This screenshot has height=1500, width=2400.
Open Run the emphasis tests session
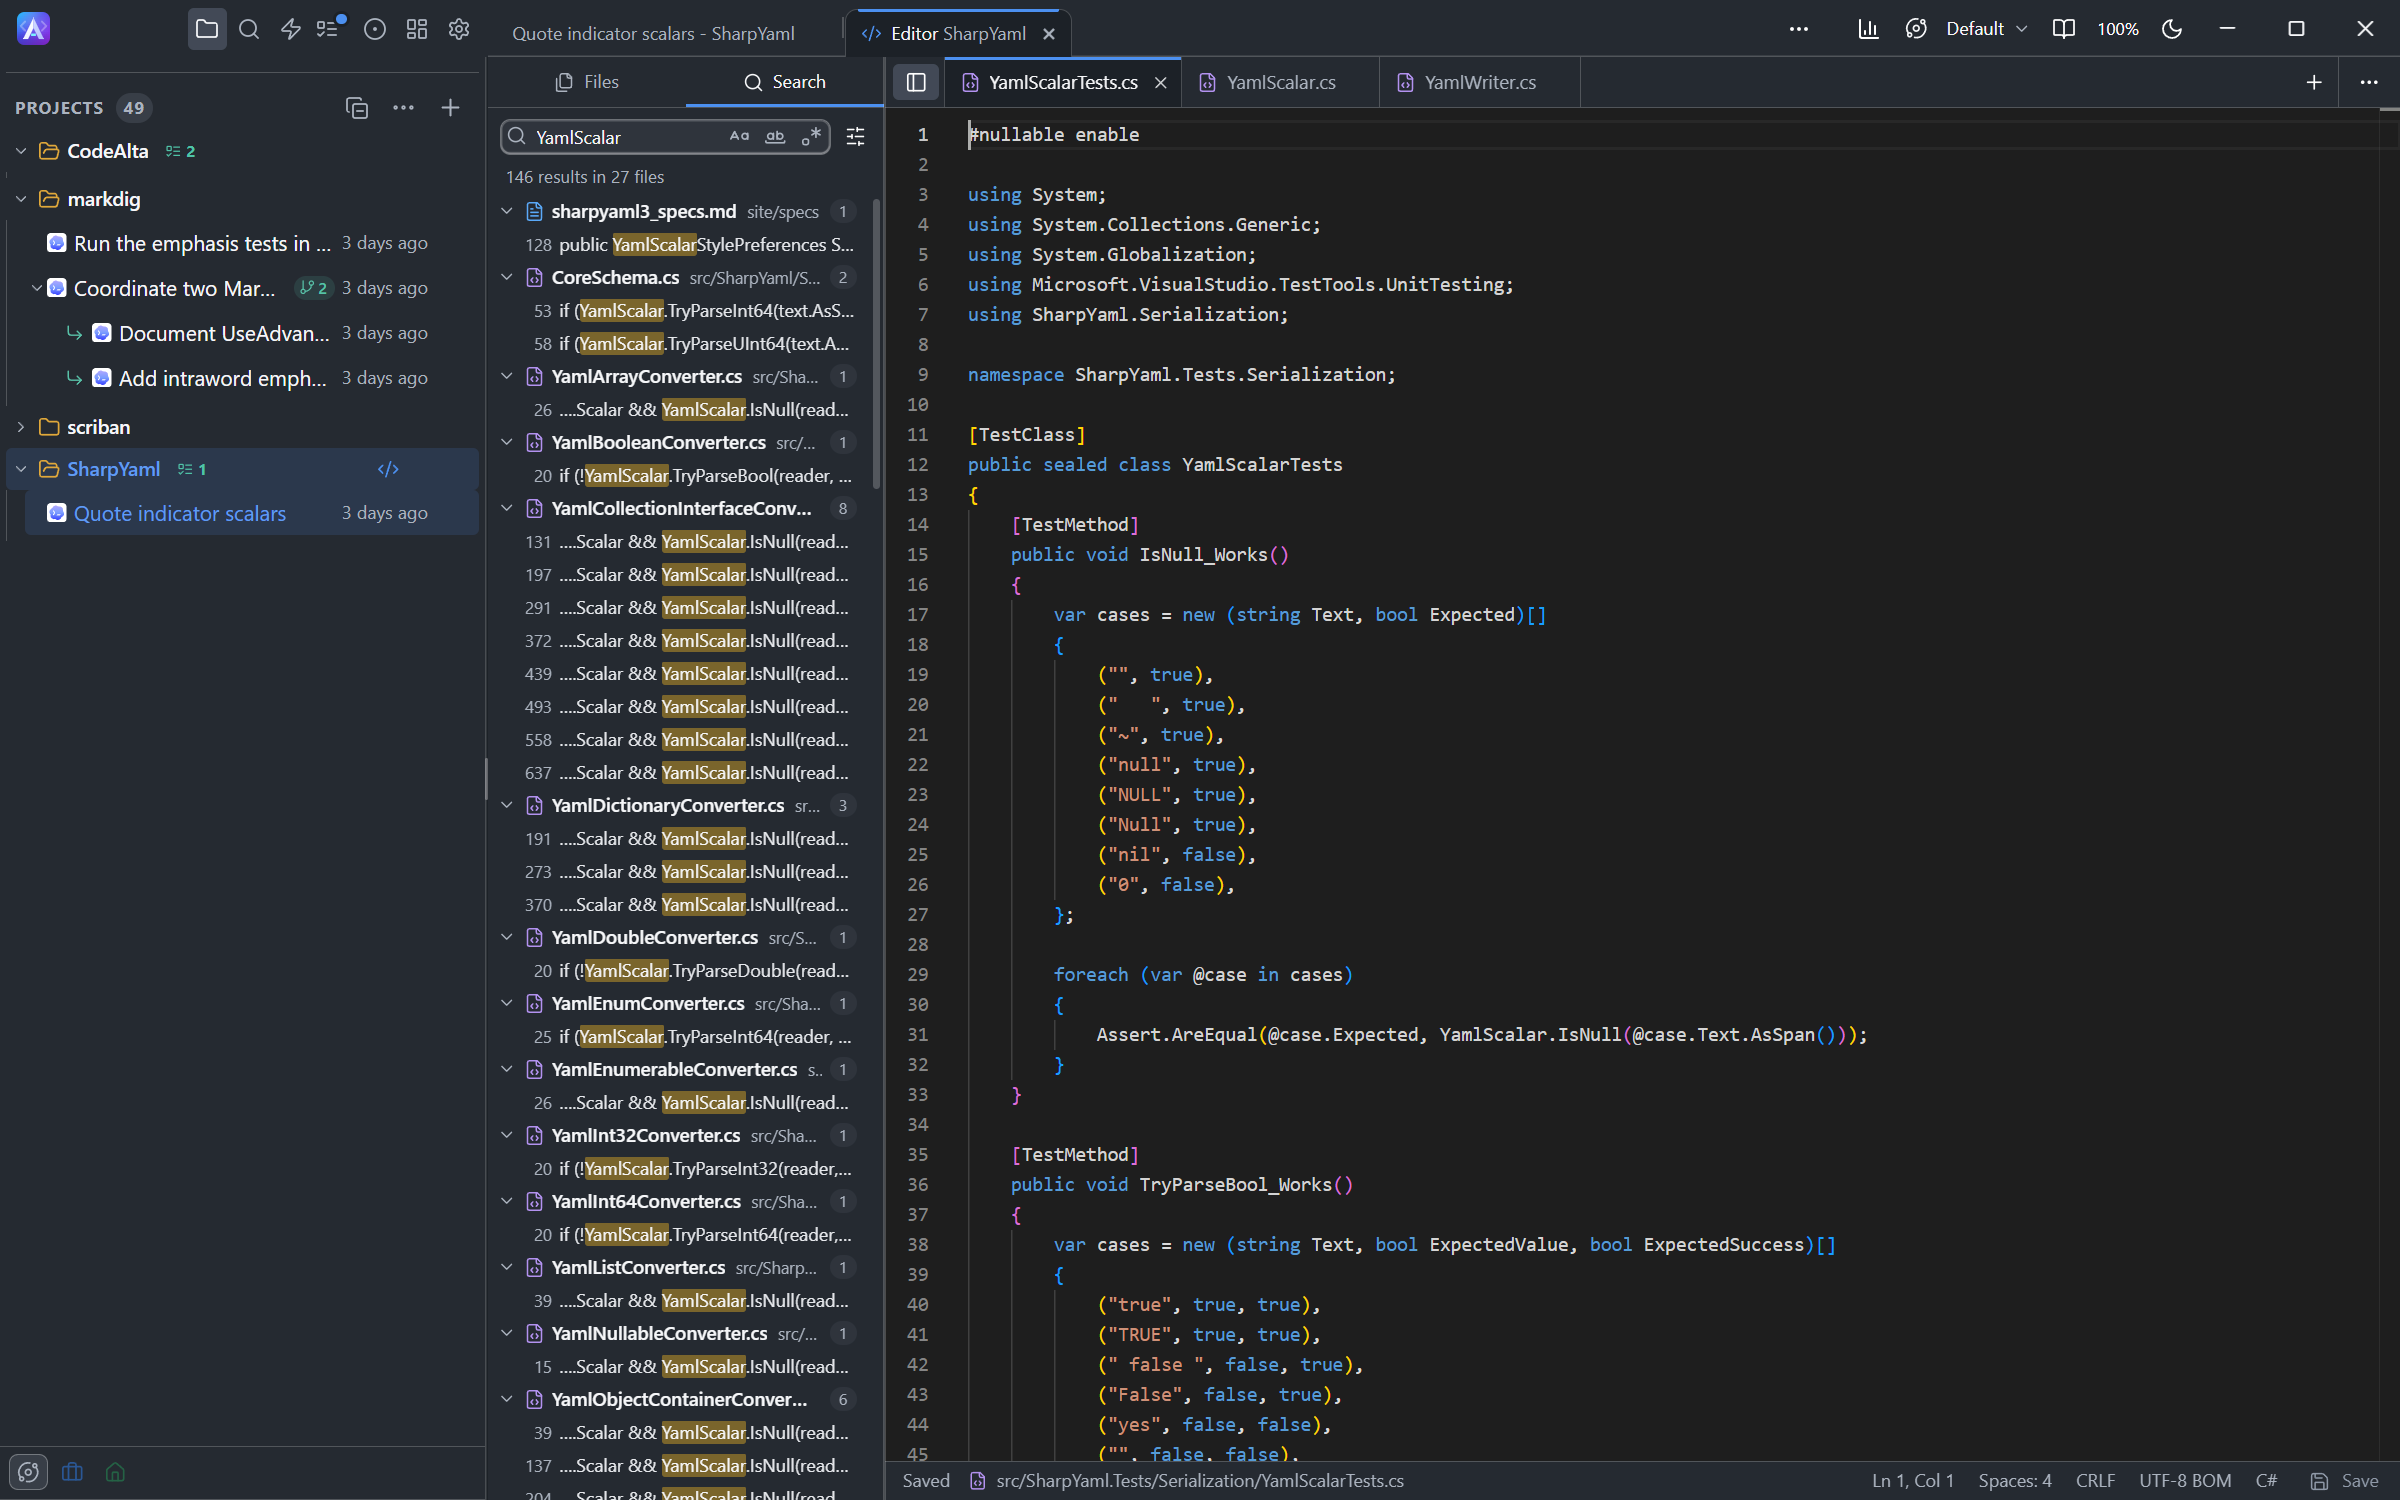252,243
